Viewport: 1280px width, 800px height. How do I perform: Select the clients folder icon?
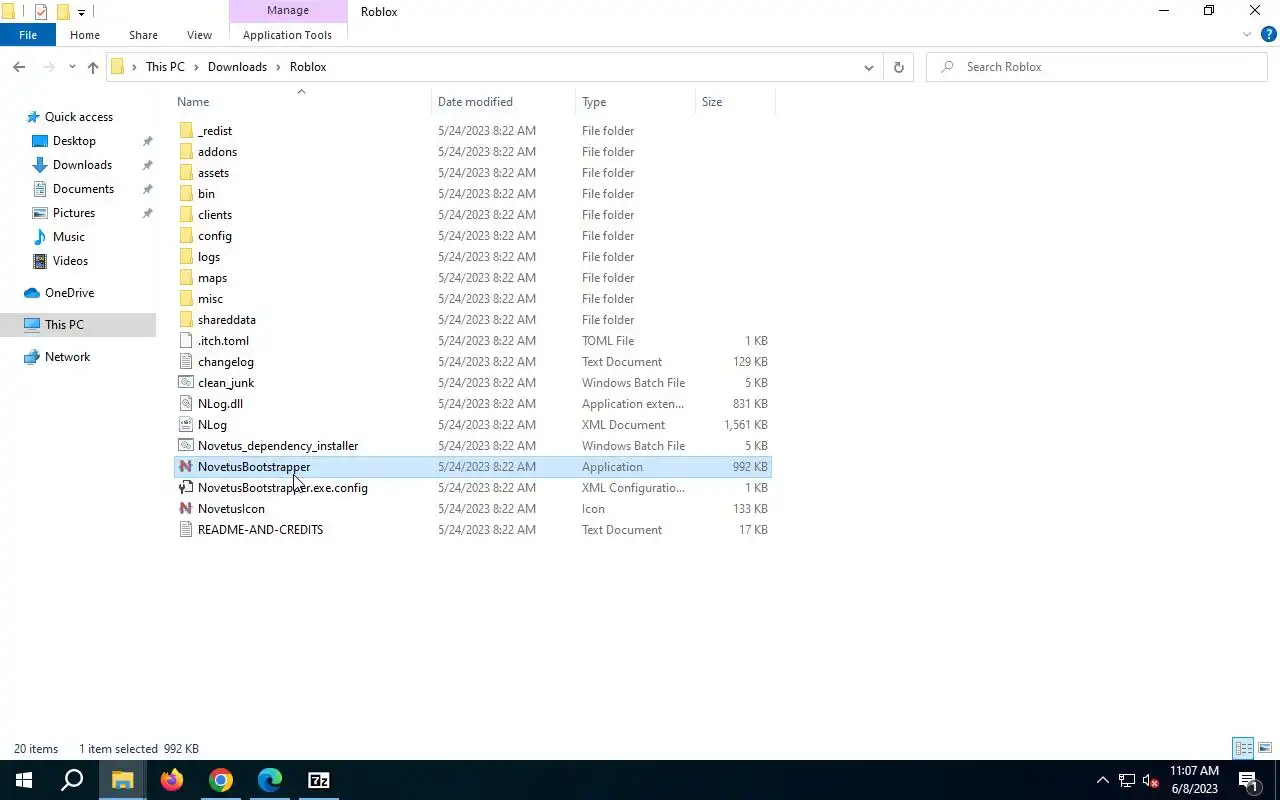[x=186, y=215]
